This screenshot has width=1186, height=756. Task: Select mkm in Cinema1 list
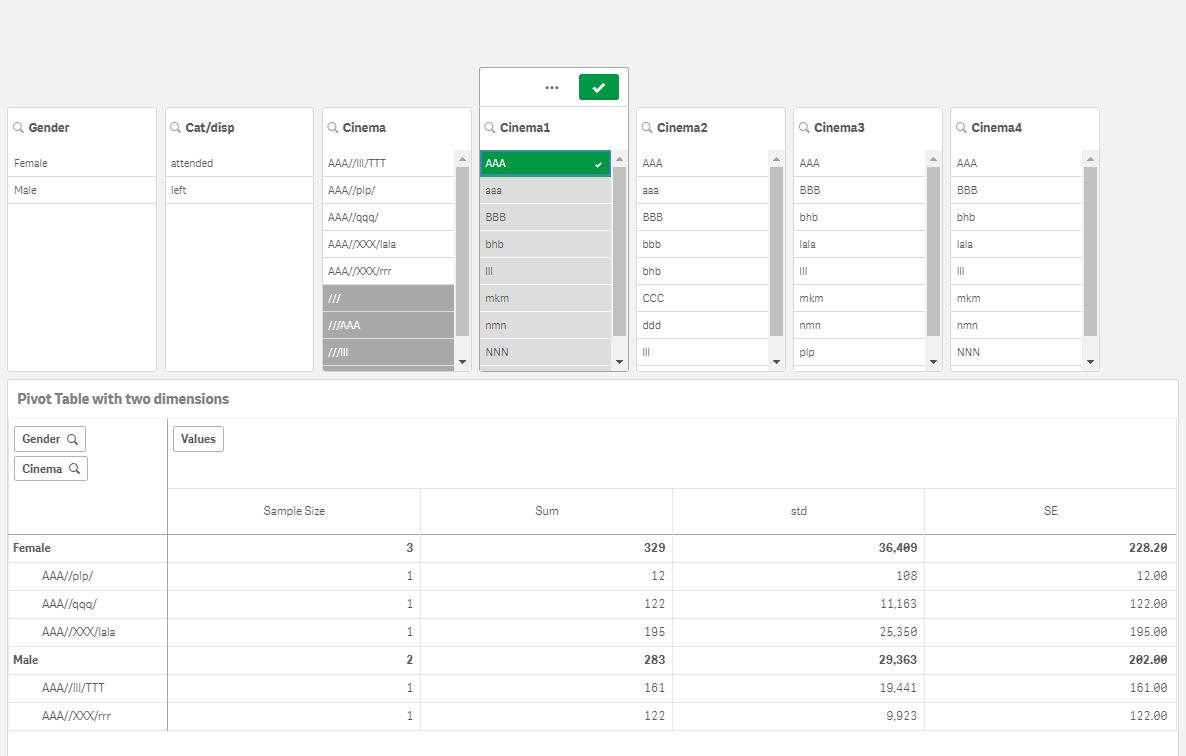tap(545, 299)
